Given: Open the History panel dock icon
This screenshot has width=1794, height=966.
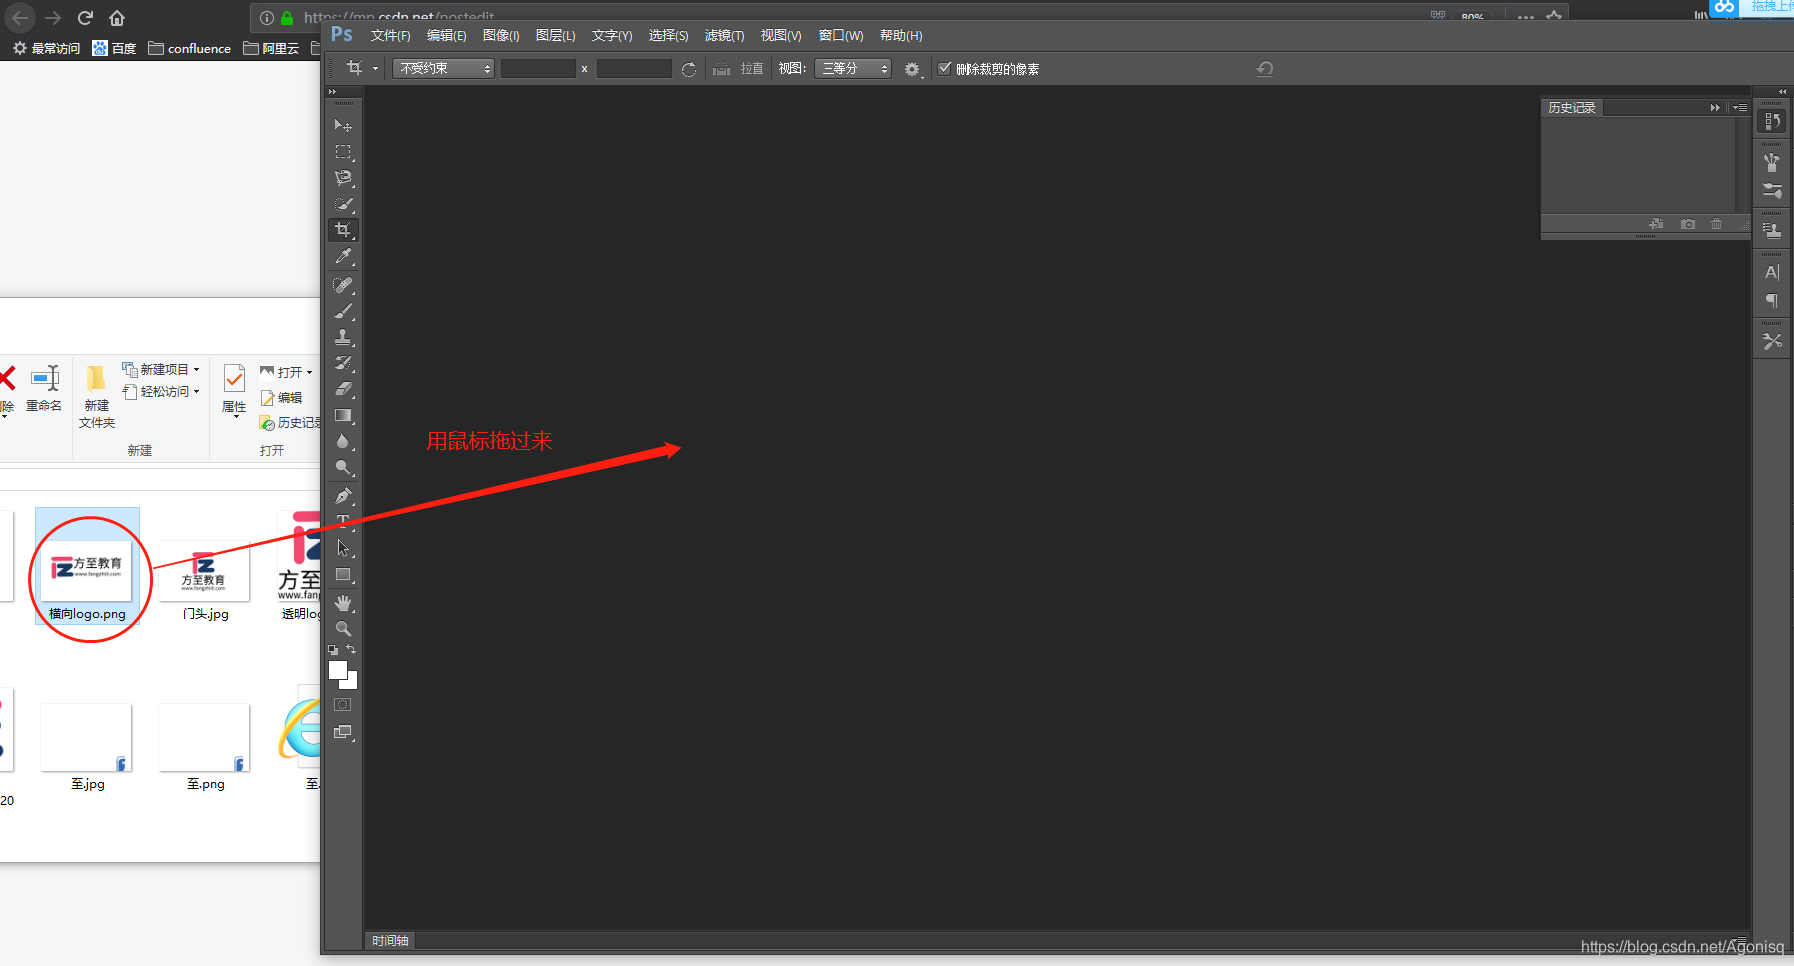Looking at the screenshot, I should coord(1772,121).
